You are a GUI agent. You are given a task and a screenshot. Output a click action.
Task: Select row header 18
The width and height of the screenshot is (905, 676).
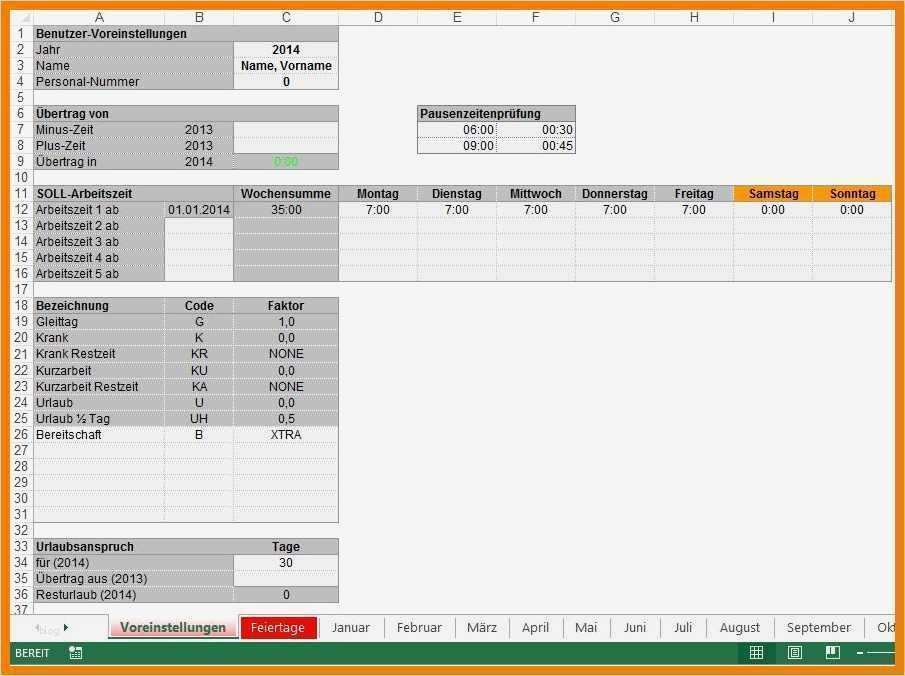point(21,306)
